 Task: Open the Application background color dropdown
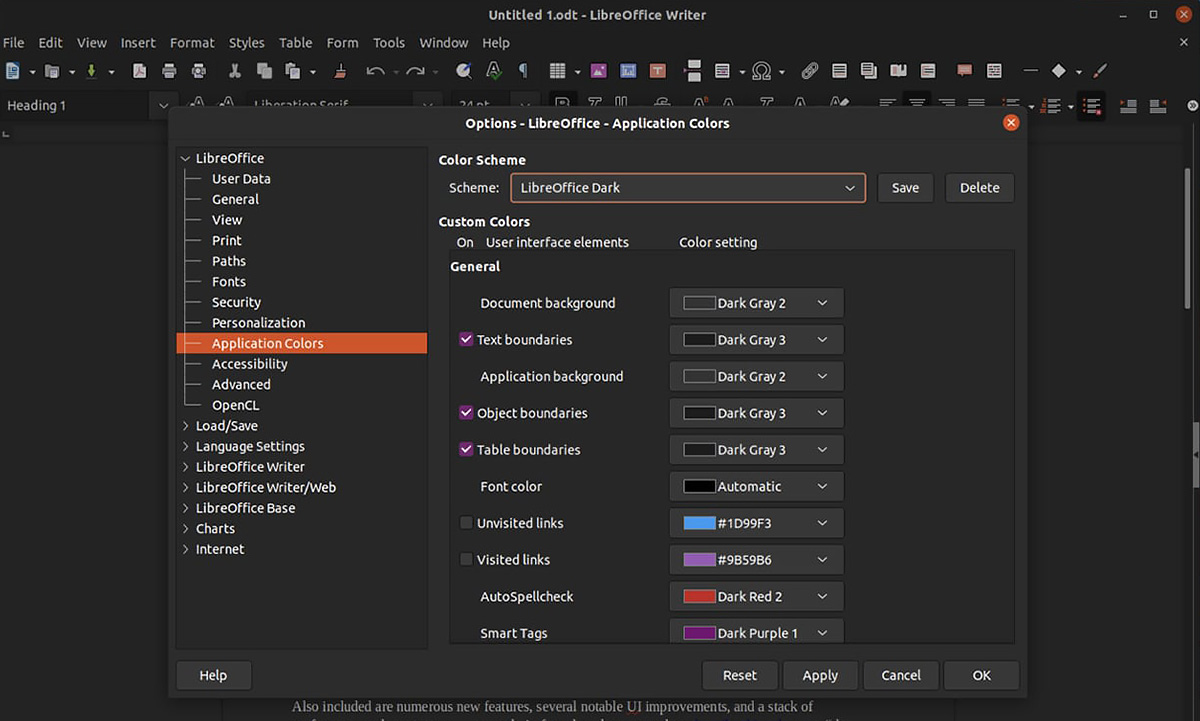(756, 376)
